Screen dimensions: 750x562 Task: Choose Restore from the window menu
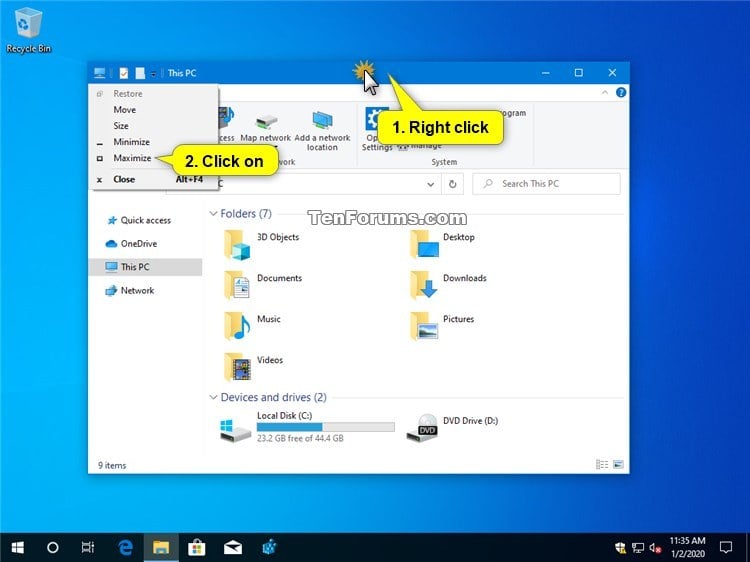point(128,94)
